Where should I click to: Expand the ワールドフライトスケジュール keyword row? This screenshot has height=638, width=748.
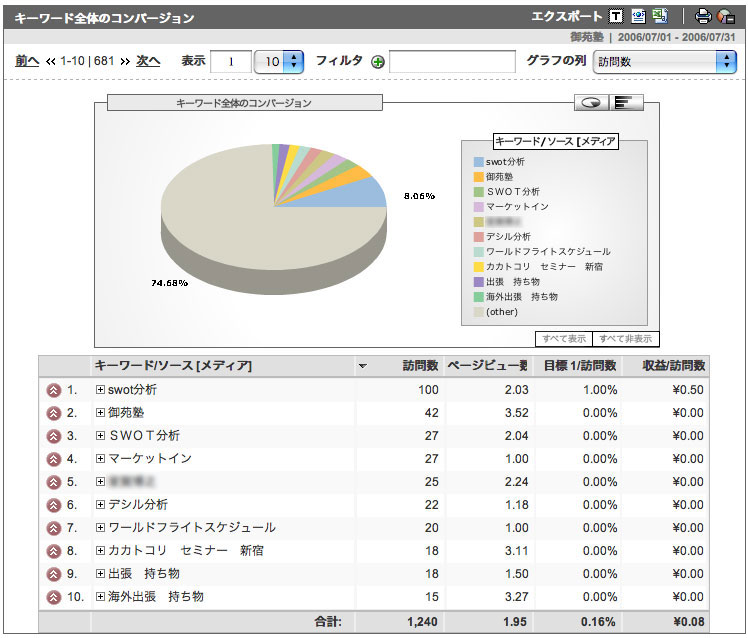(x=100, y=528)
